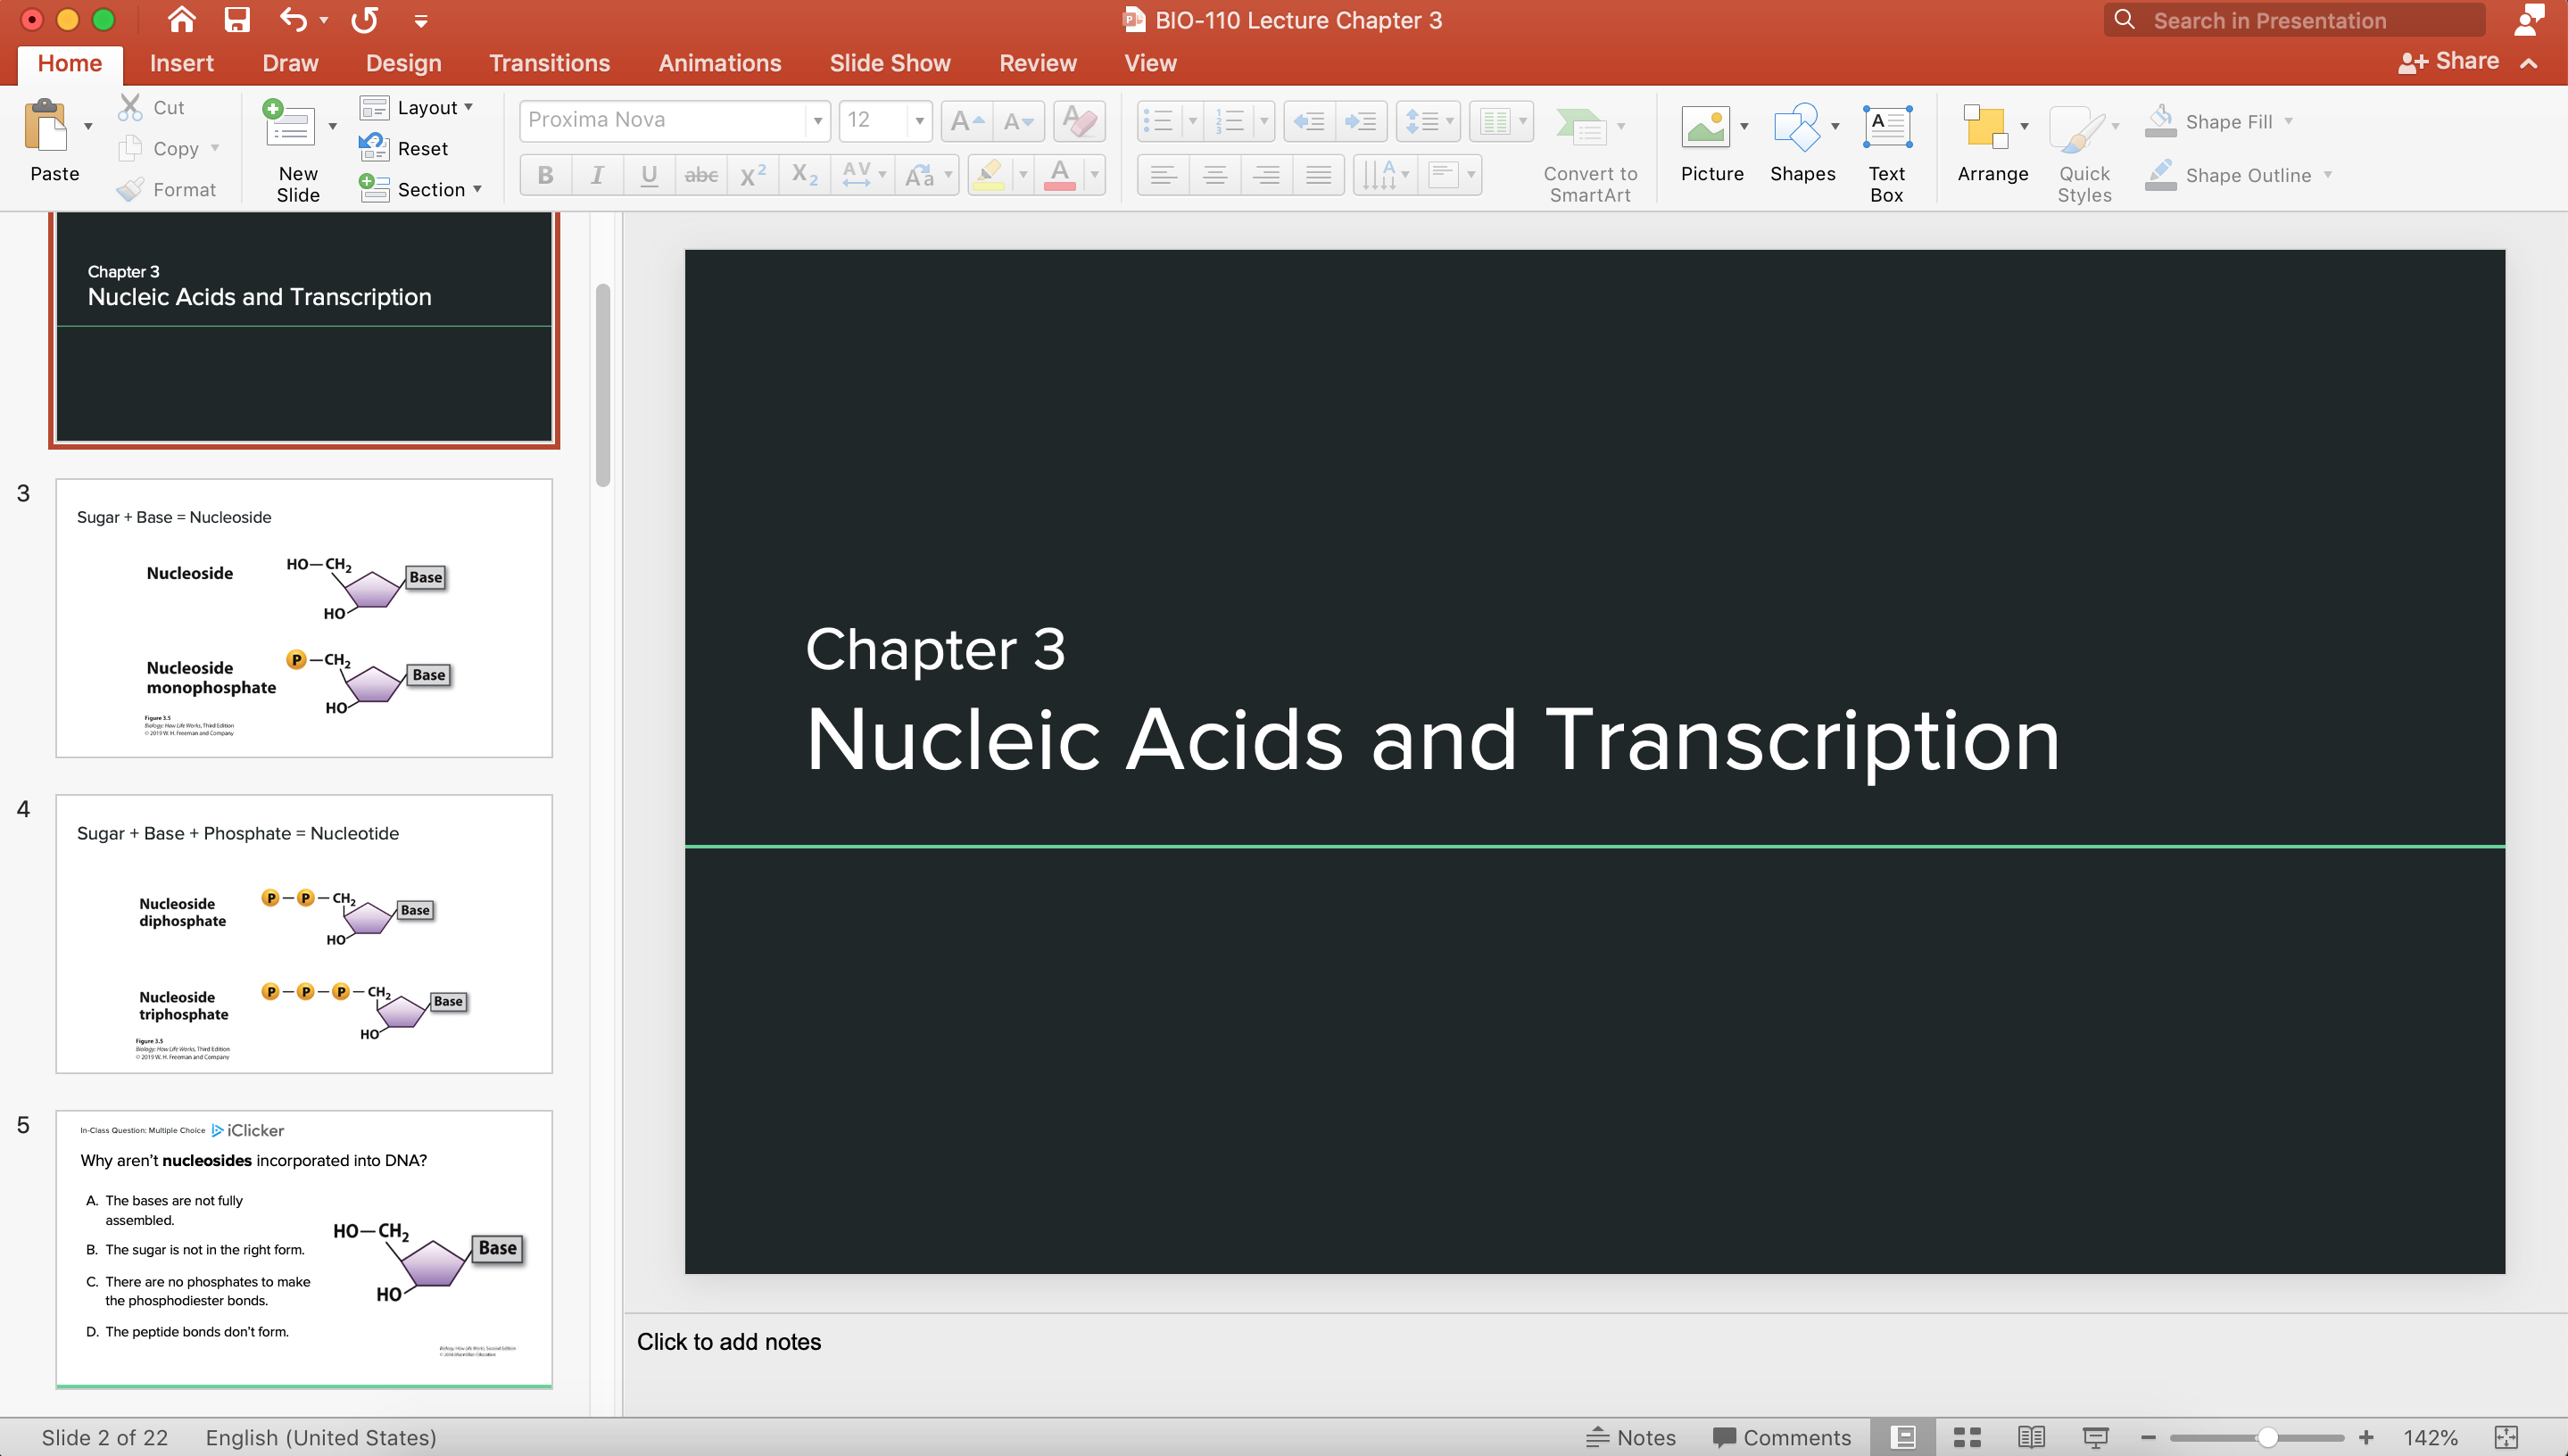The width and height of the screenshot is (2568, 1456).
Task: Start Slide Show from status bar
Action: (x=2096, y=1437)
